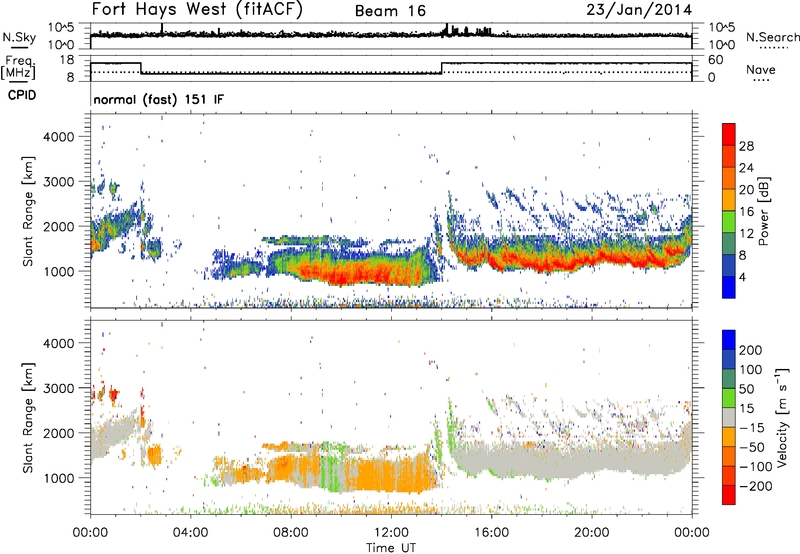Image resolution: width=800 pixels, height=554 pixels.
Task: Click the blue bottom swatch of power colorbar
Action: click(x=729, y=287)
